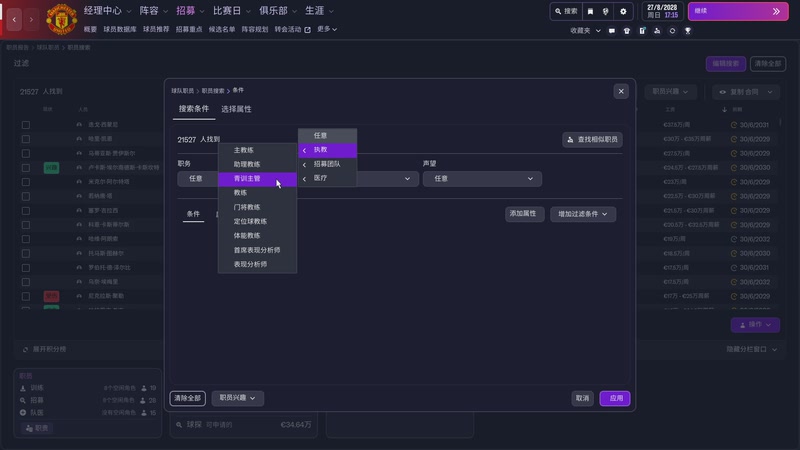
Task: Tick the checkbox in the first staff row
Action: click(x=26, y=124)
